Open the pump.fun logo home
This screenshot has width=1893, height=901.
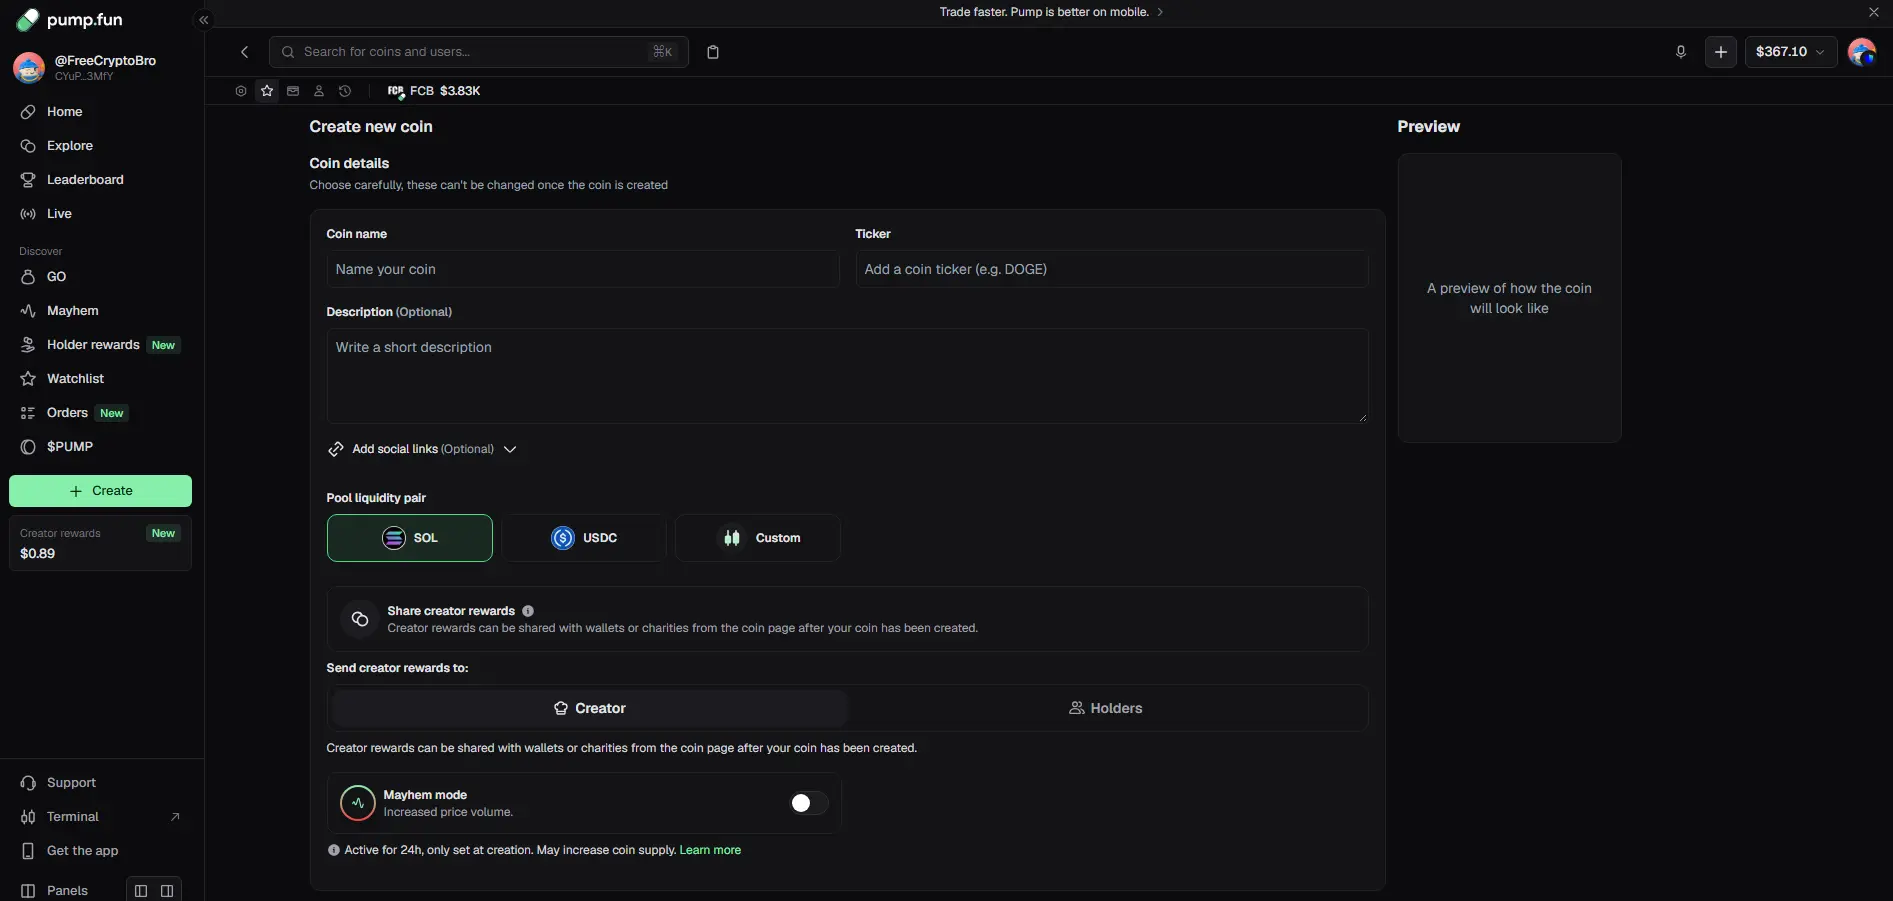point(69,19)
